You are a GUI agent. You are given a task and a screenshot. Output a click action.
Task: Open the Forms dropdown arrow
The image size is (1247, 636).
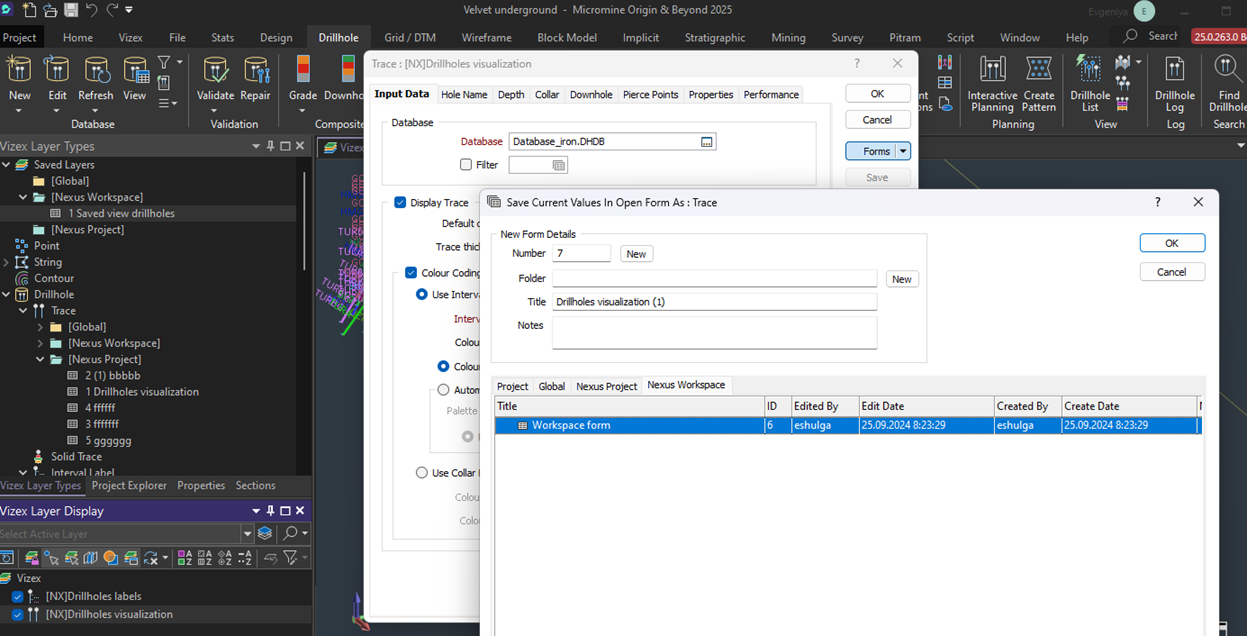tap(903, 152)
